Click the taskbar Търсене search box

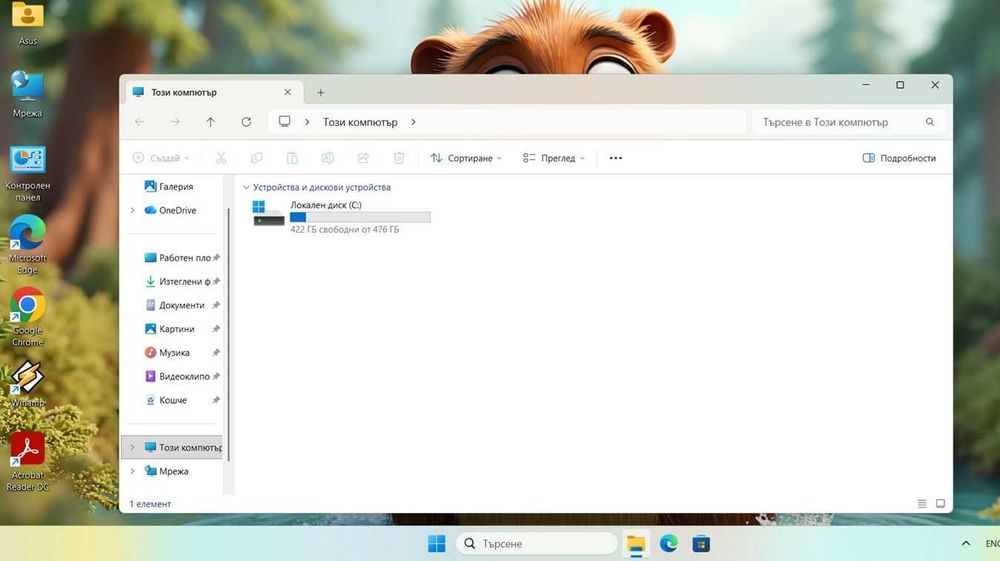[x=537, y=544]
